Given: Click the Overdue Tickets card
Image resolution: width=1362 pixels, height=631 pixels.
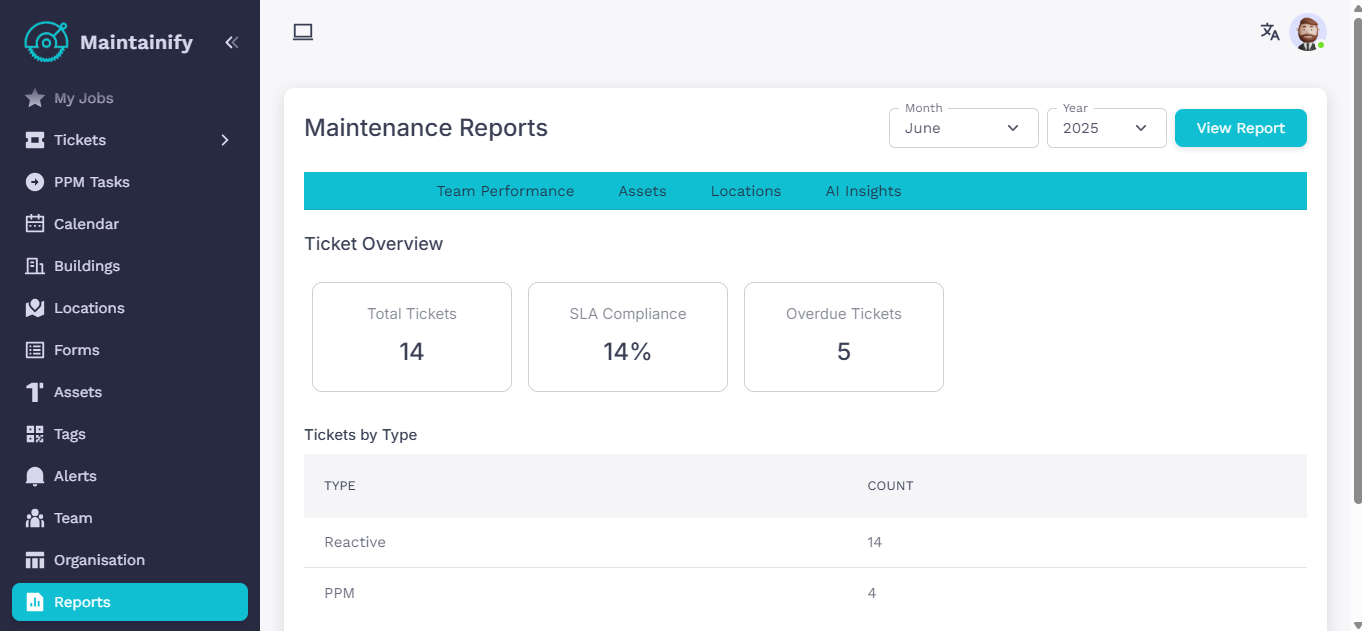Looking at the screenshot, I should 843,337.
